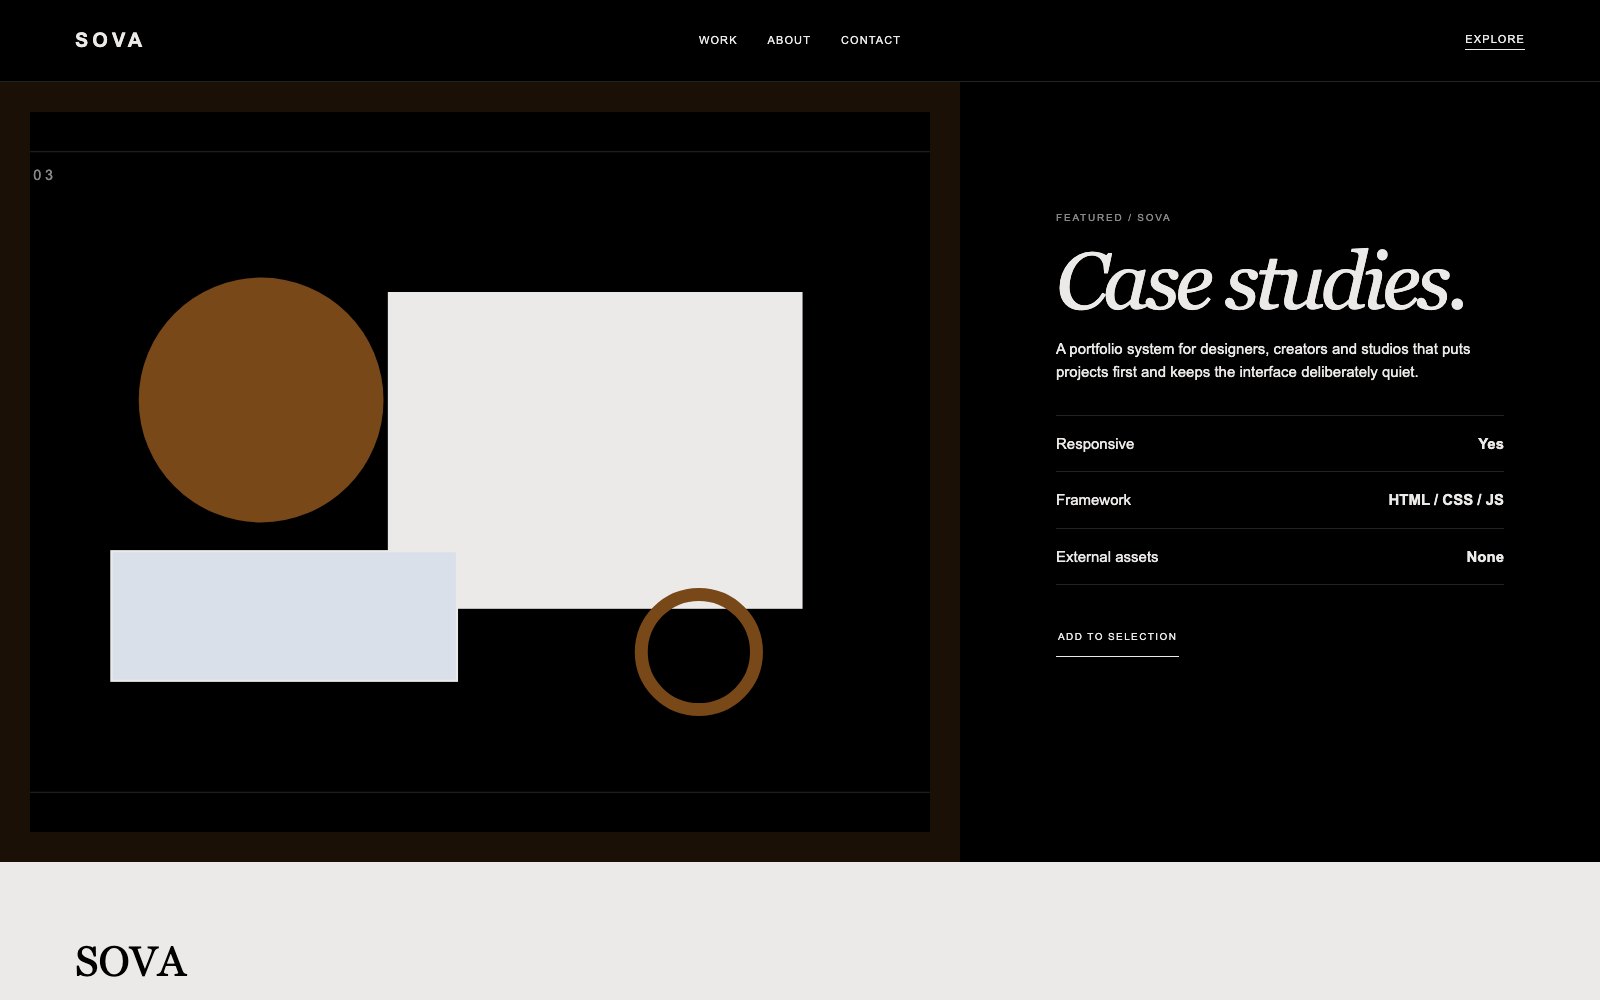Select the brown ring outline shape
Image resolution: width=1600 pixels, height=1000 pixels.
(699, 652)
